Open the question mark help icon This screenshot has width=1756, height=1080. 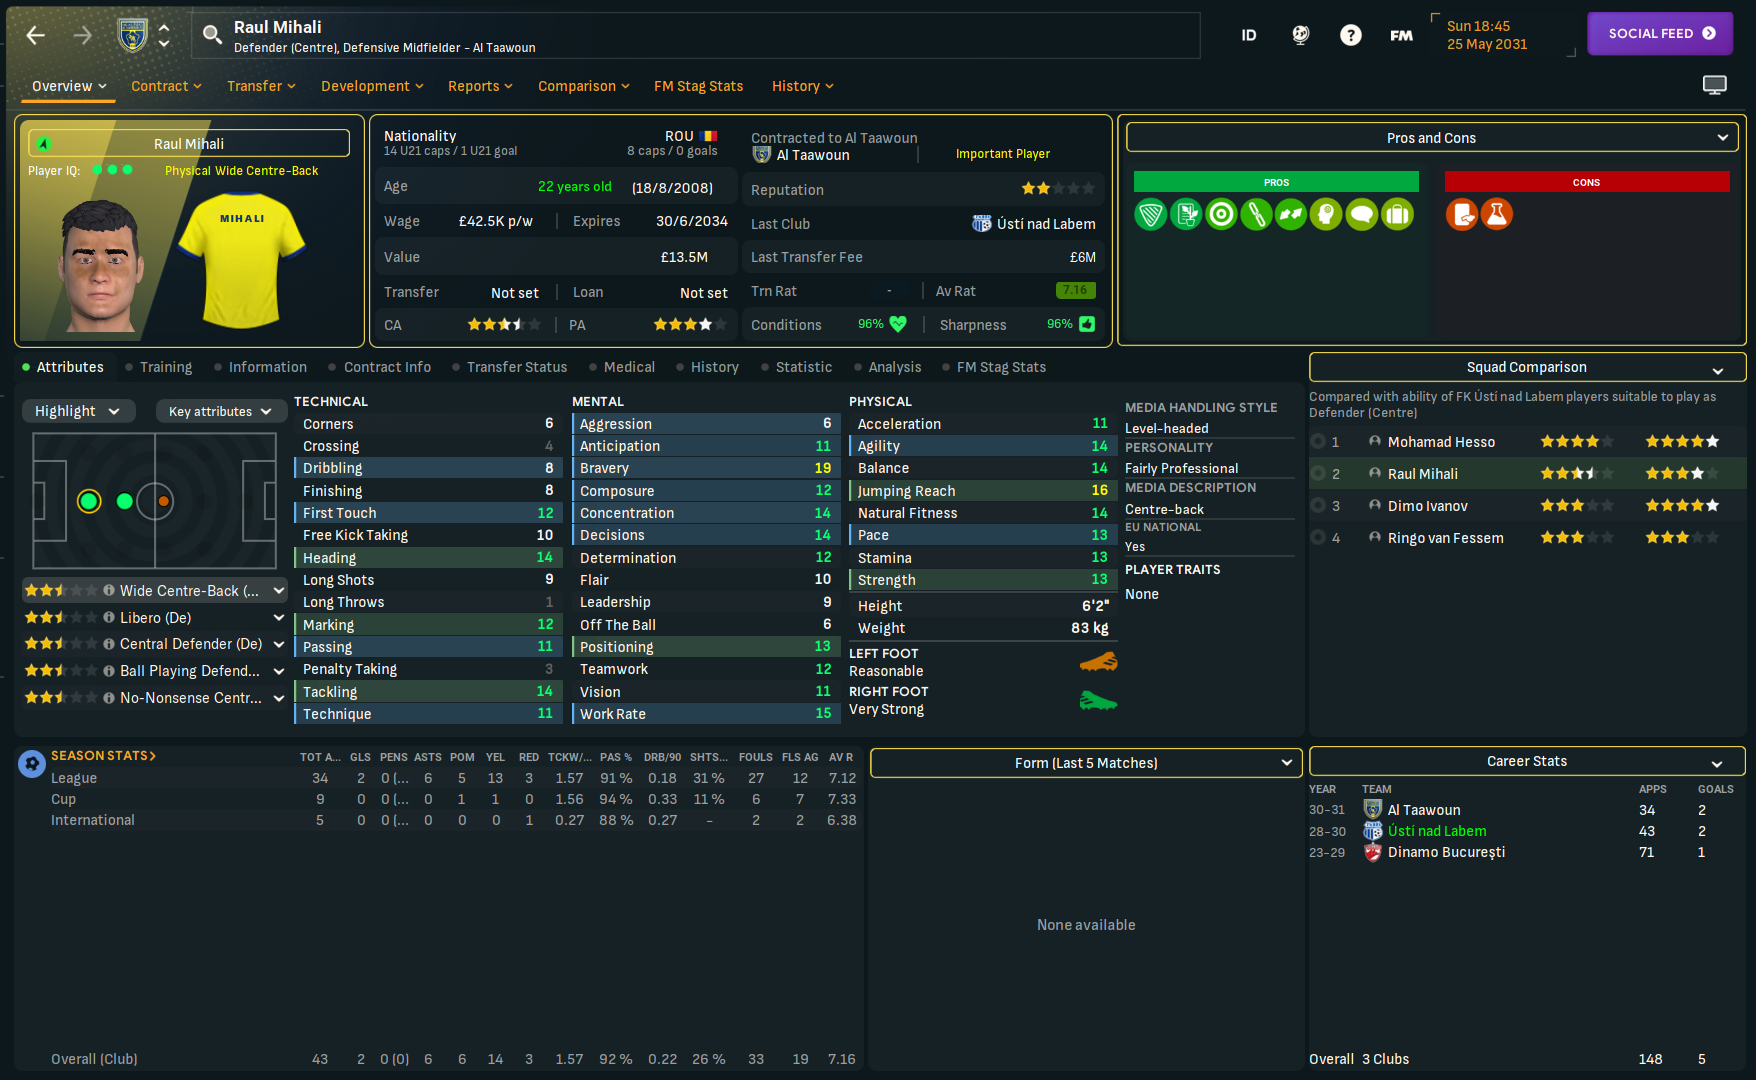pyautogui.click(x=1351, y=36)
